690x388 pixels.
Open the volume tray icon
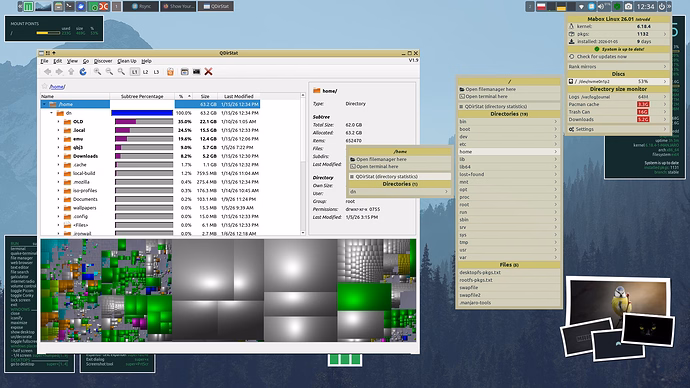601,7
